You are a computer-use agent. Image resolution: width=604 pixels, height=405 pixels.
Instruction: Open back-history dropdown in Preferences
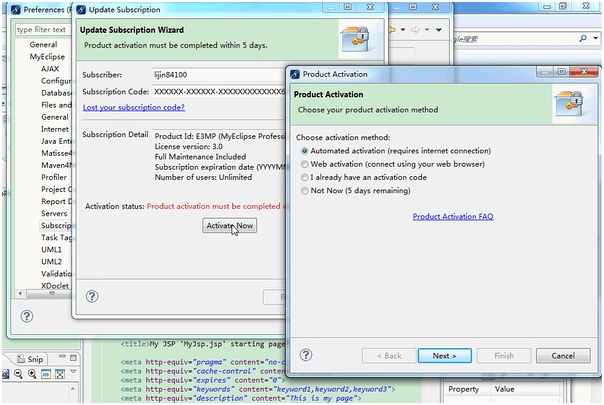403,30
